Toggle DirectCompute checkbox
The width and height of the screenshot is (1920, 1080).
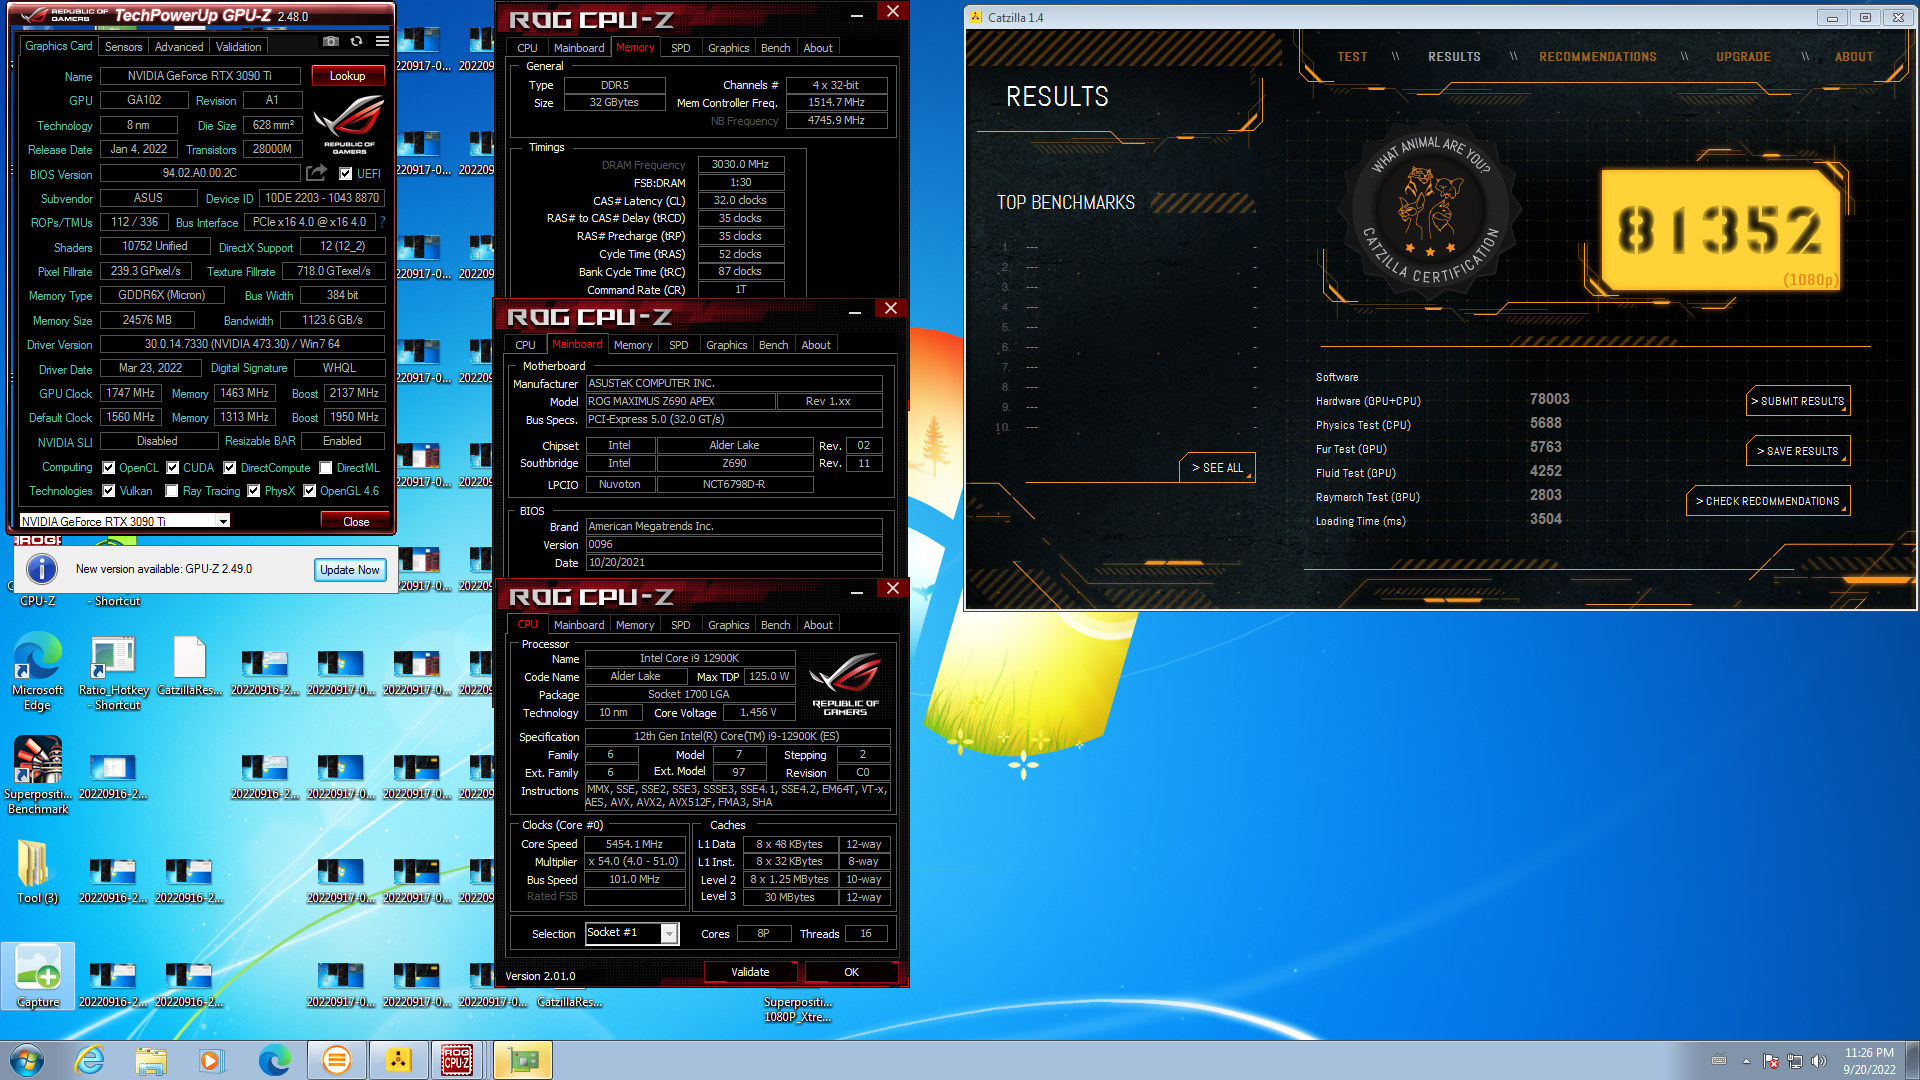230,467
